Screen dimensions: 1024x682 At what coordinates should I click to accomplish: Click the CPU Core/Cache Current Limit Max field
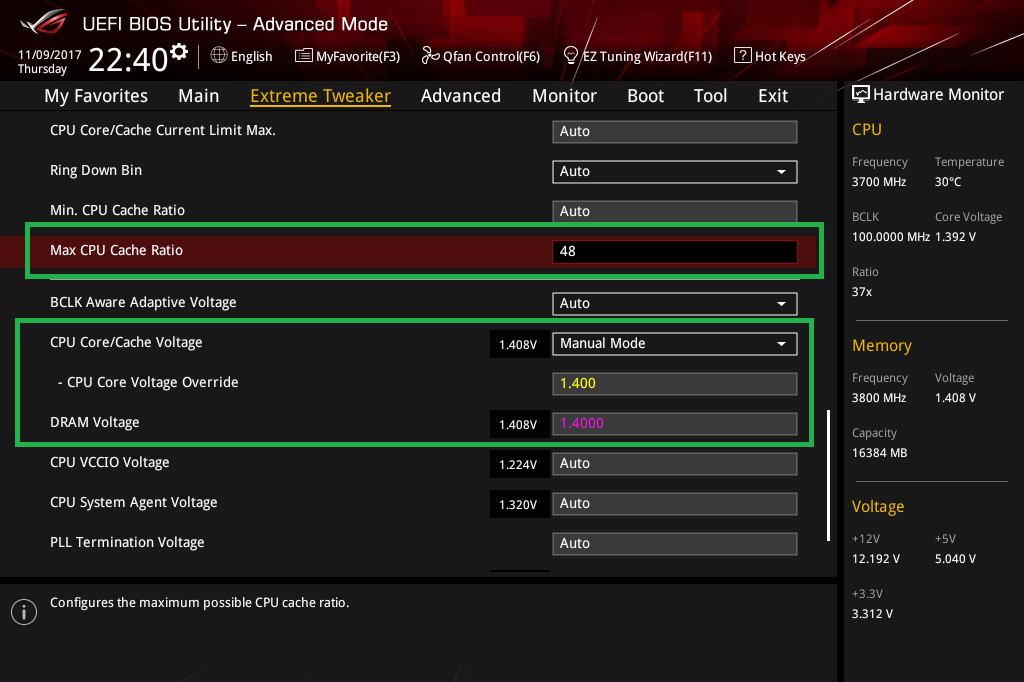click(x=675, y=131)
